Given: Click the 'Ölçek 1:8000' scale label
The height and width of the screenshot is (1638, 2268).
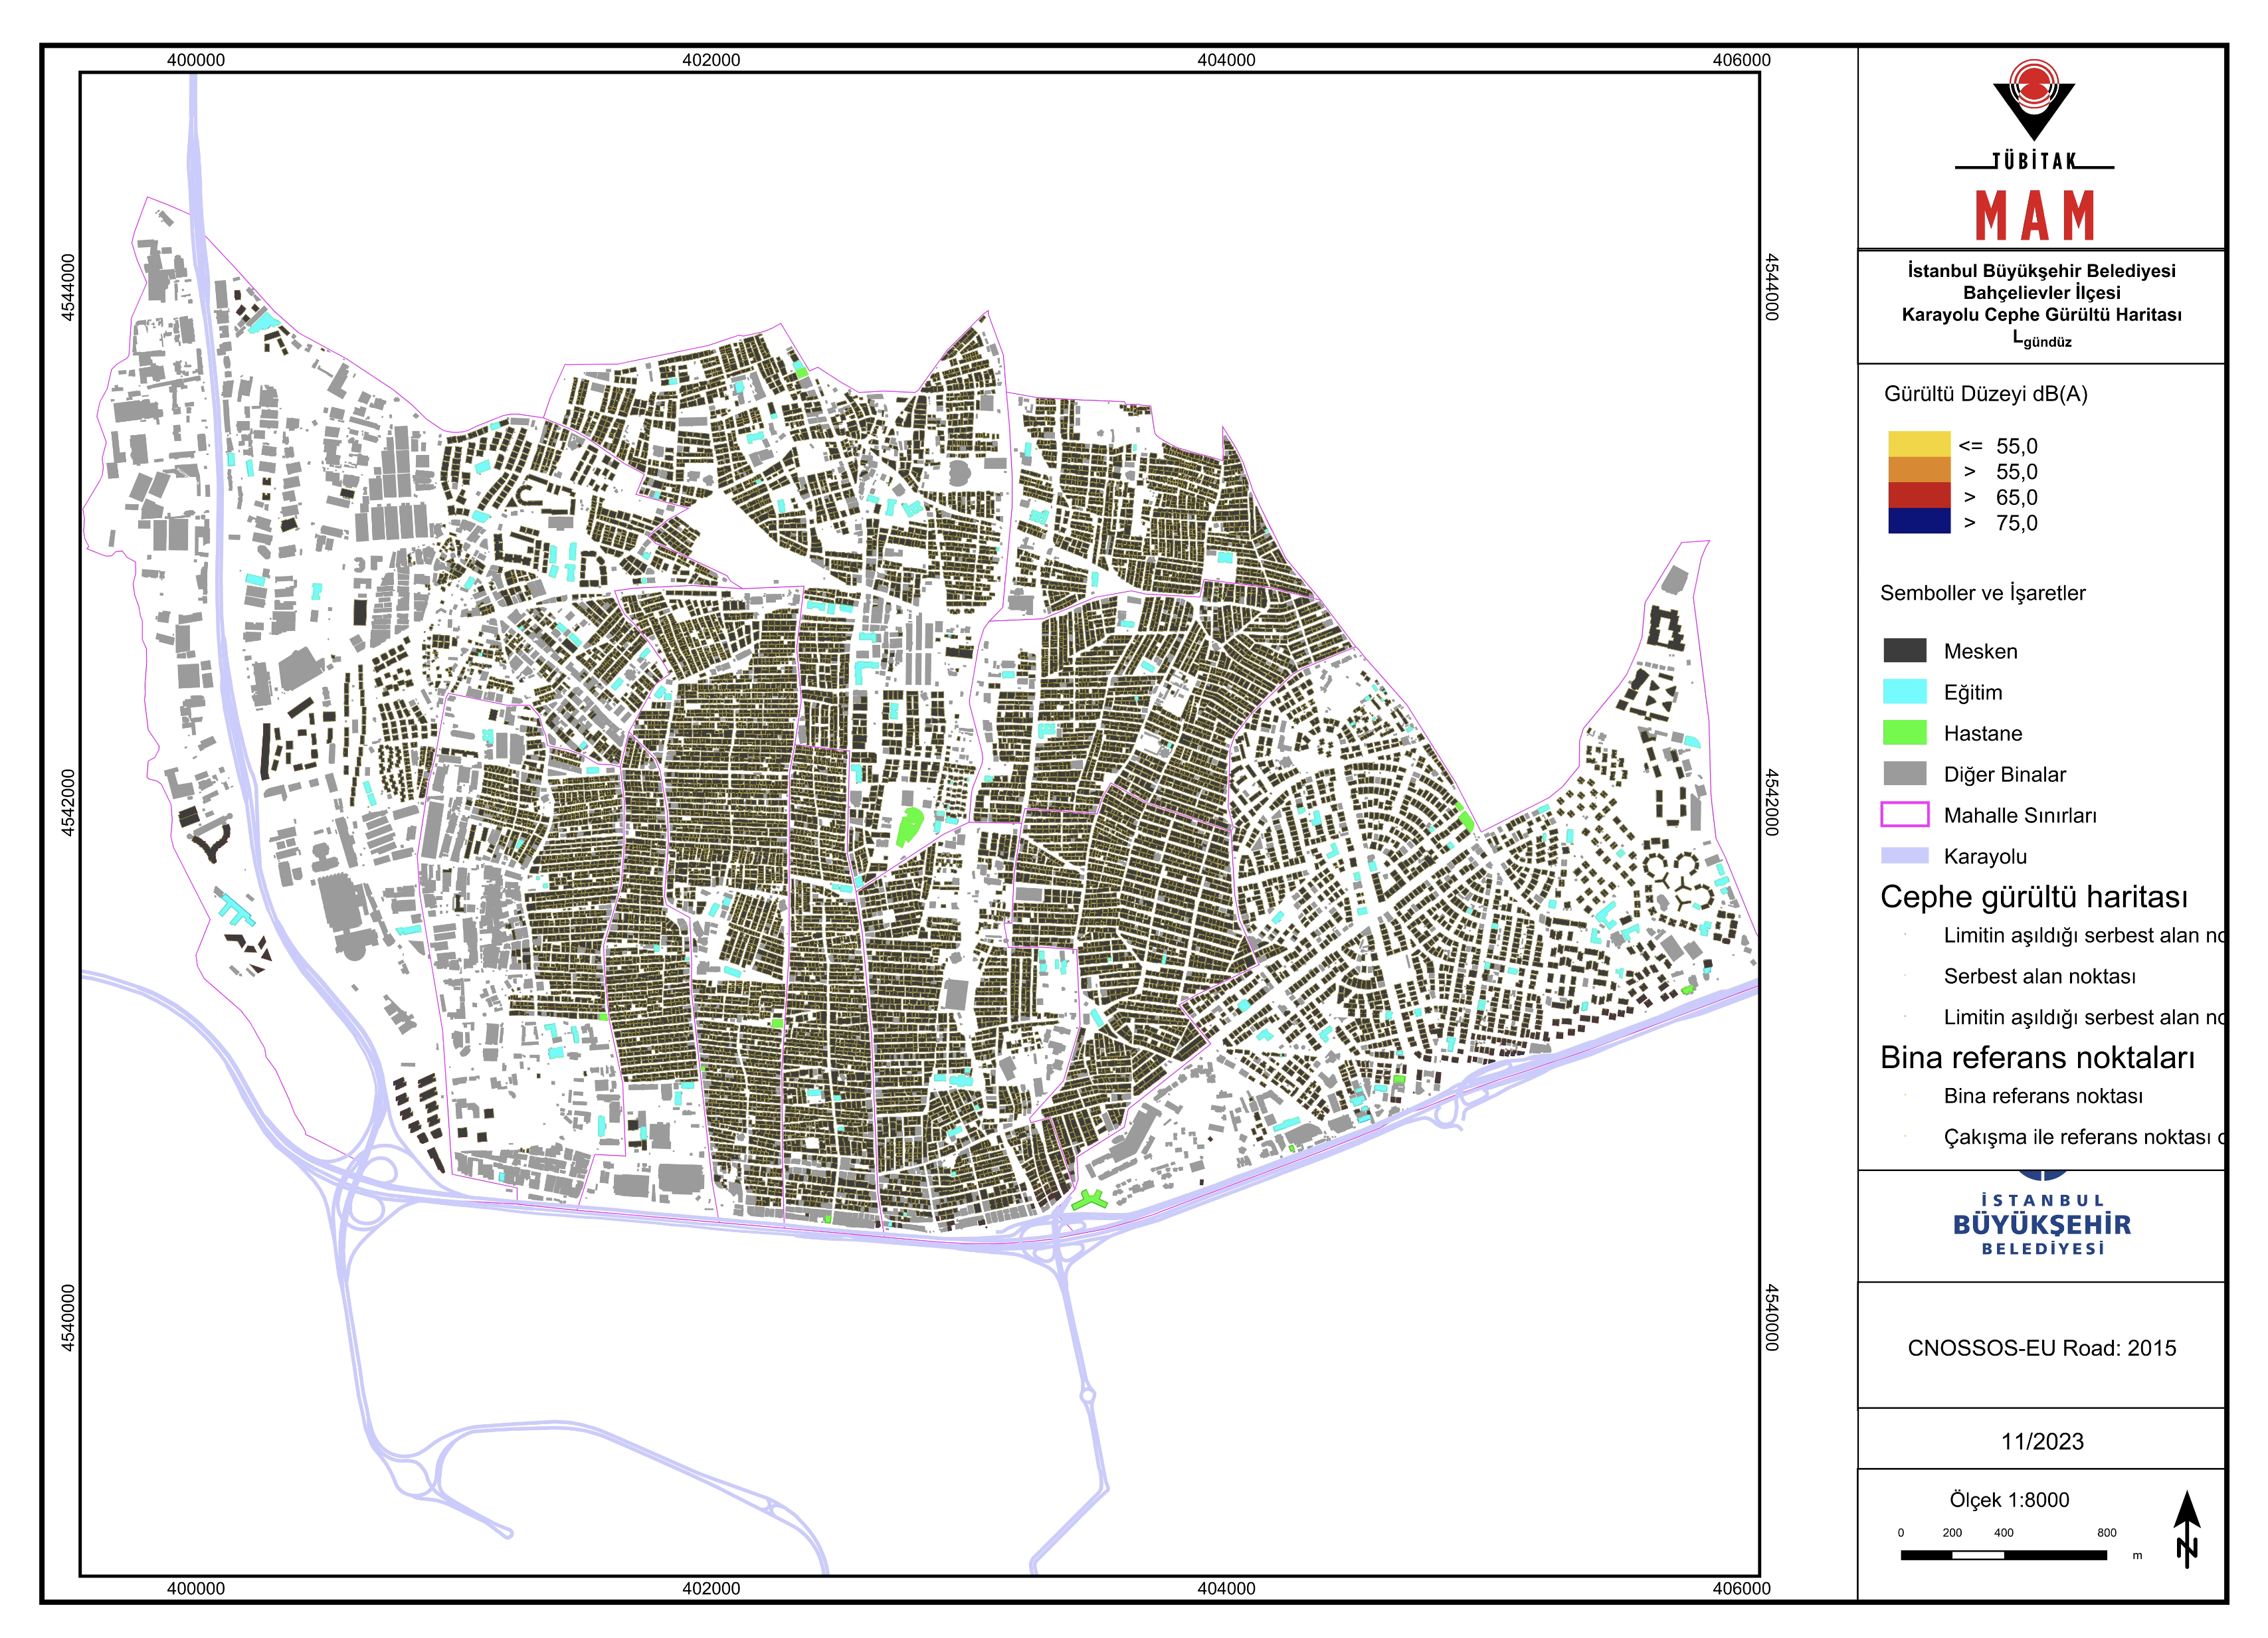Looking at the screenshot, I should coord(2009,1500).
